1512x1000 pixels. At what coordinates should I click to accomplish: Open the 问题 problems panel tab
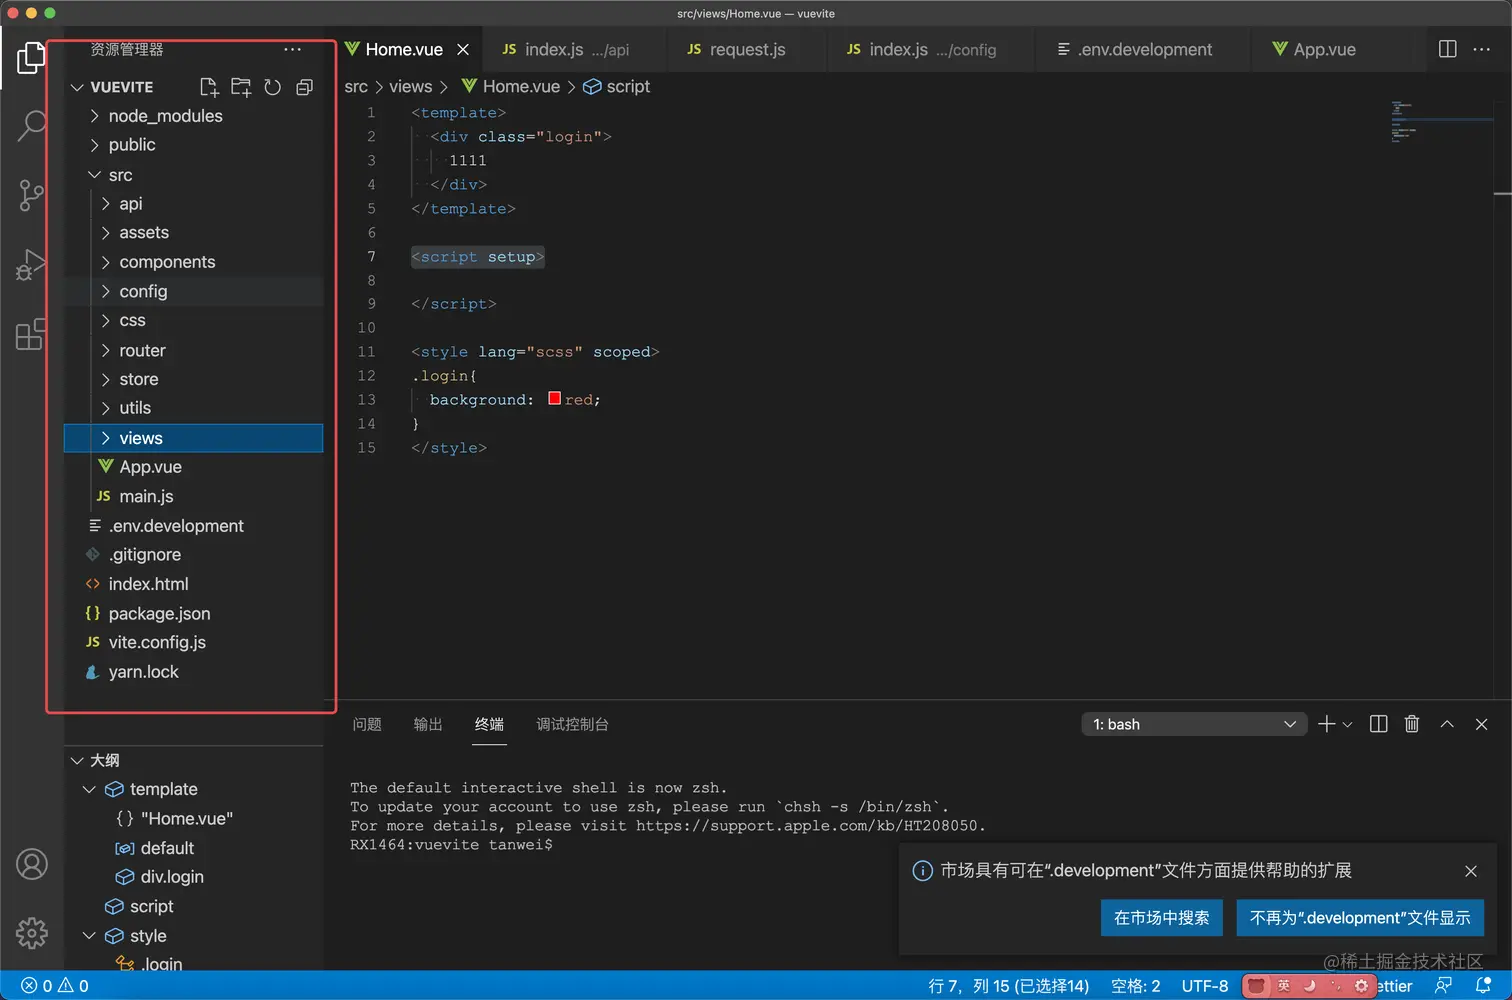click(367, 724)
